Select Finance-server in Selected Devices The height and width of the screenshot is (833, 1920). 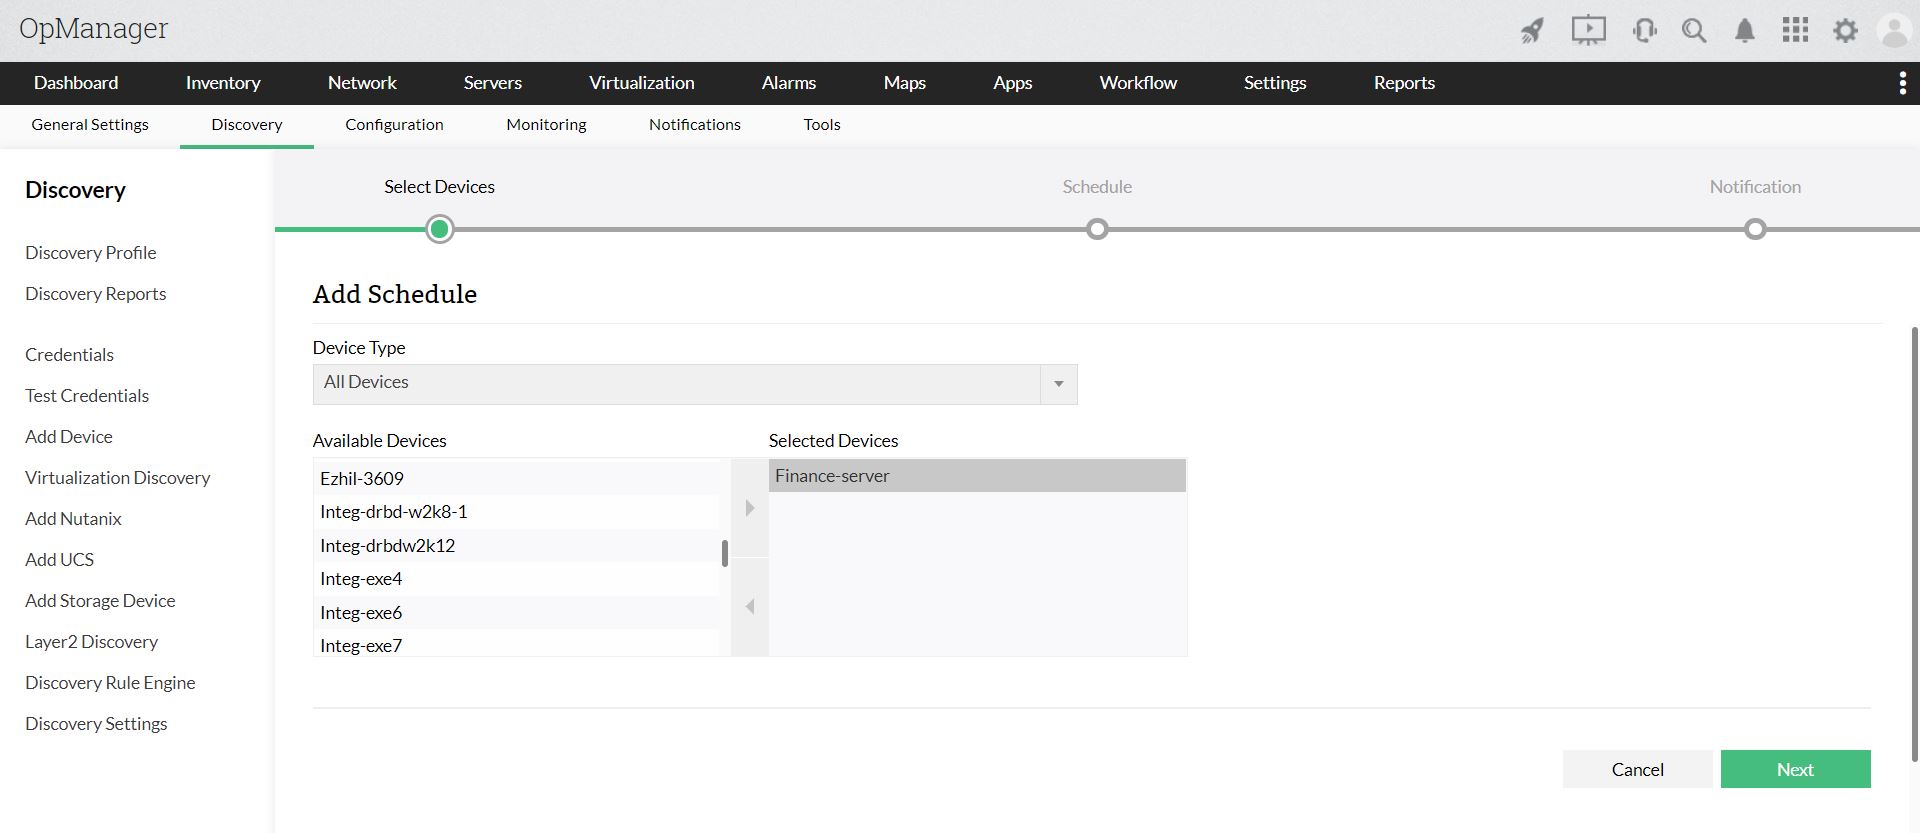[977, 476]
